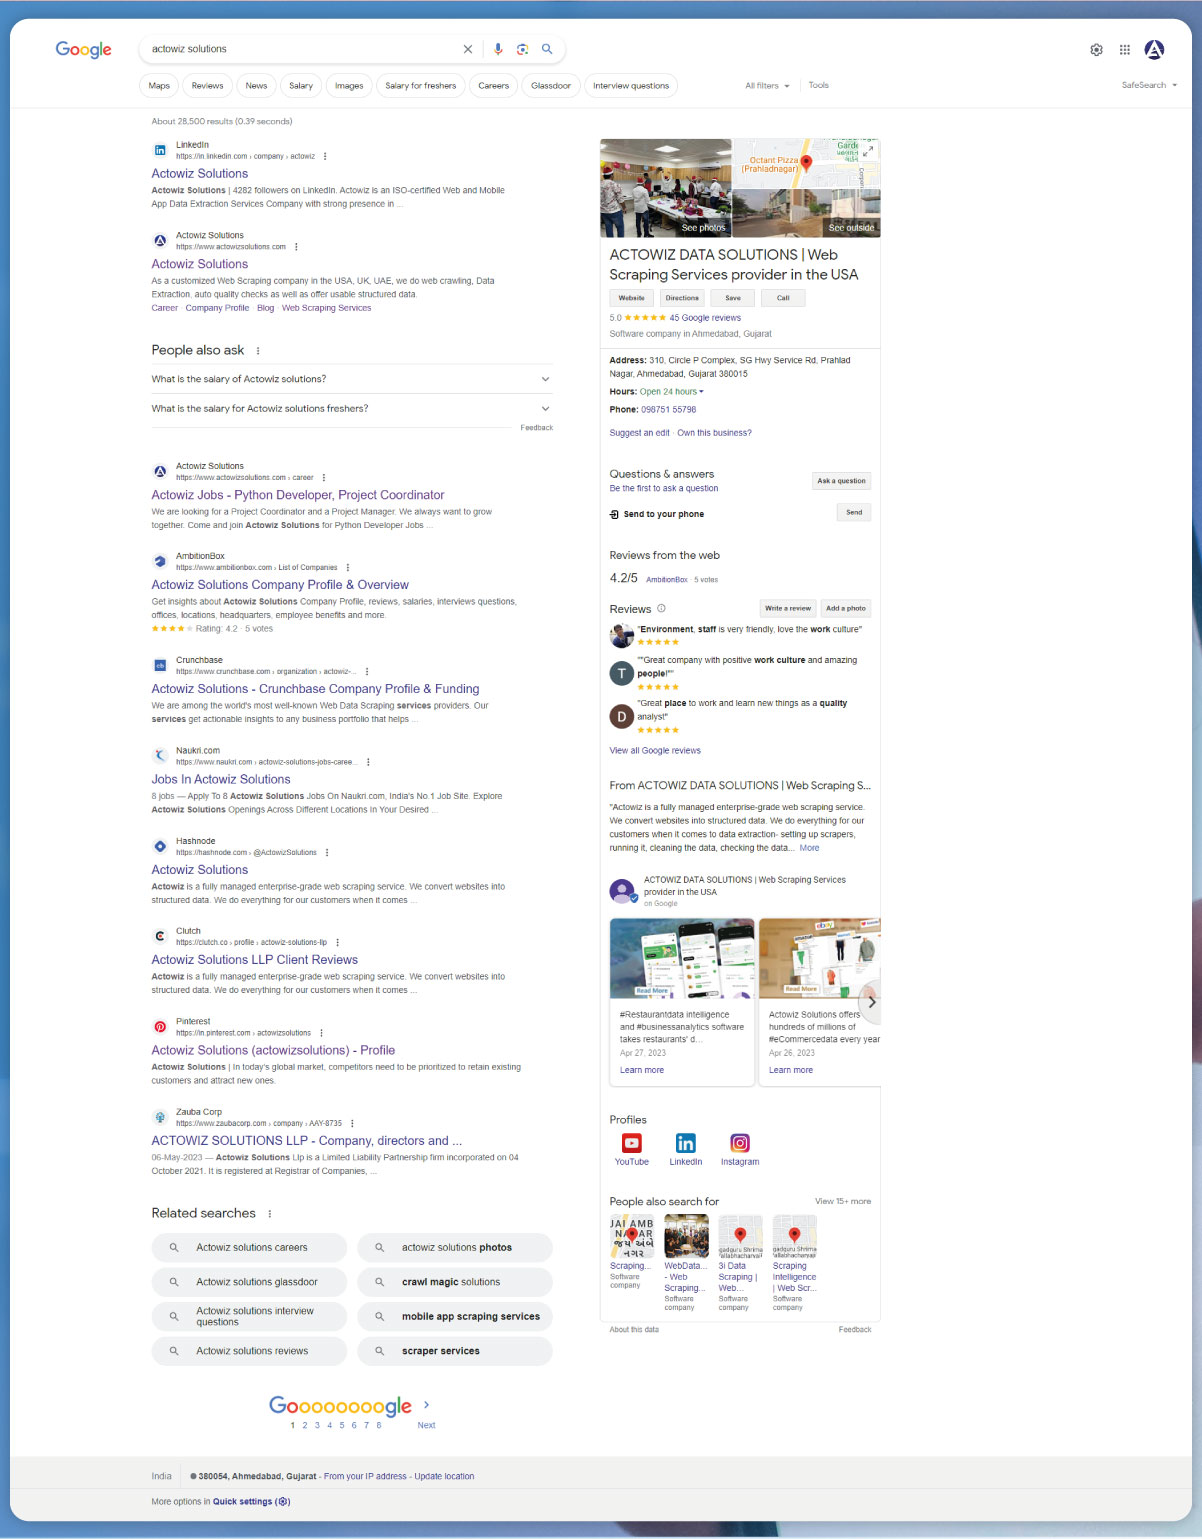Open three-dot menu beside Pinterest result URL
Screen dimensions: 1202x1539
[321, 1033]
